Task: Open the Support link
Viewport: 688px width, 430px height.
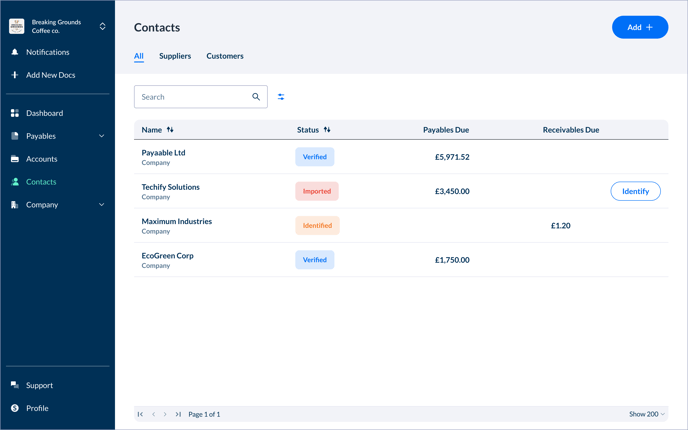Action: point(39,385)
